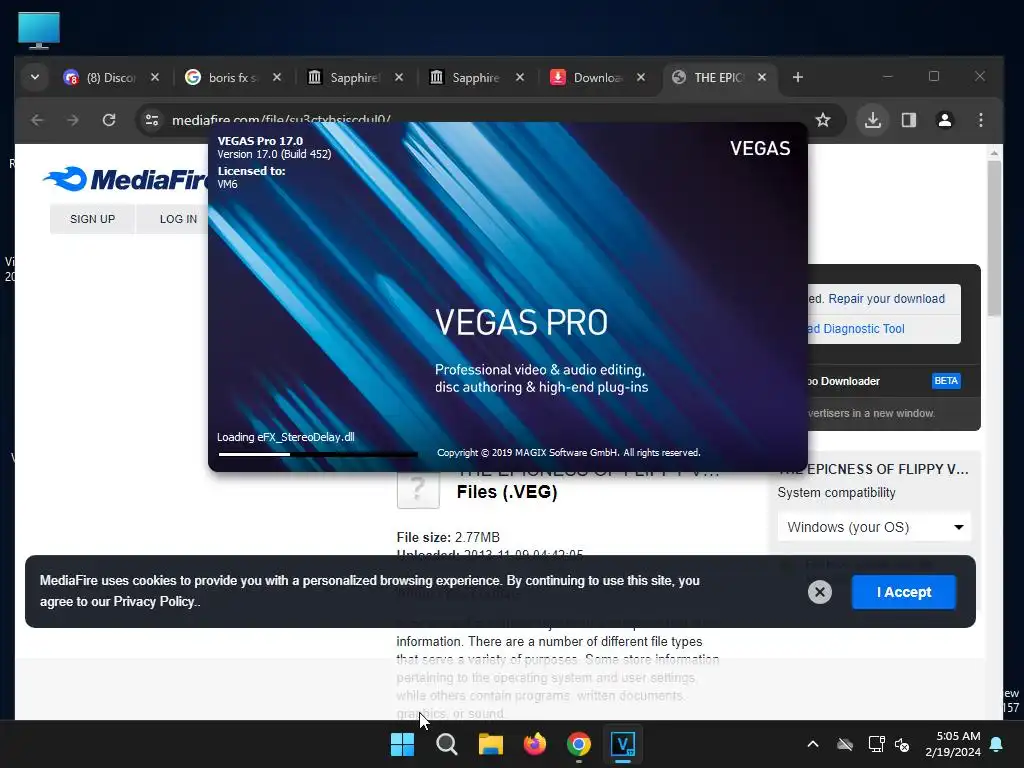The width and height of the screenshot is (1024, 768).
Task: Click the unknown file type icon
Action: coord(418,490)
